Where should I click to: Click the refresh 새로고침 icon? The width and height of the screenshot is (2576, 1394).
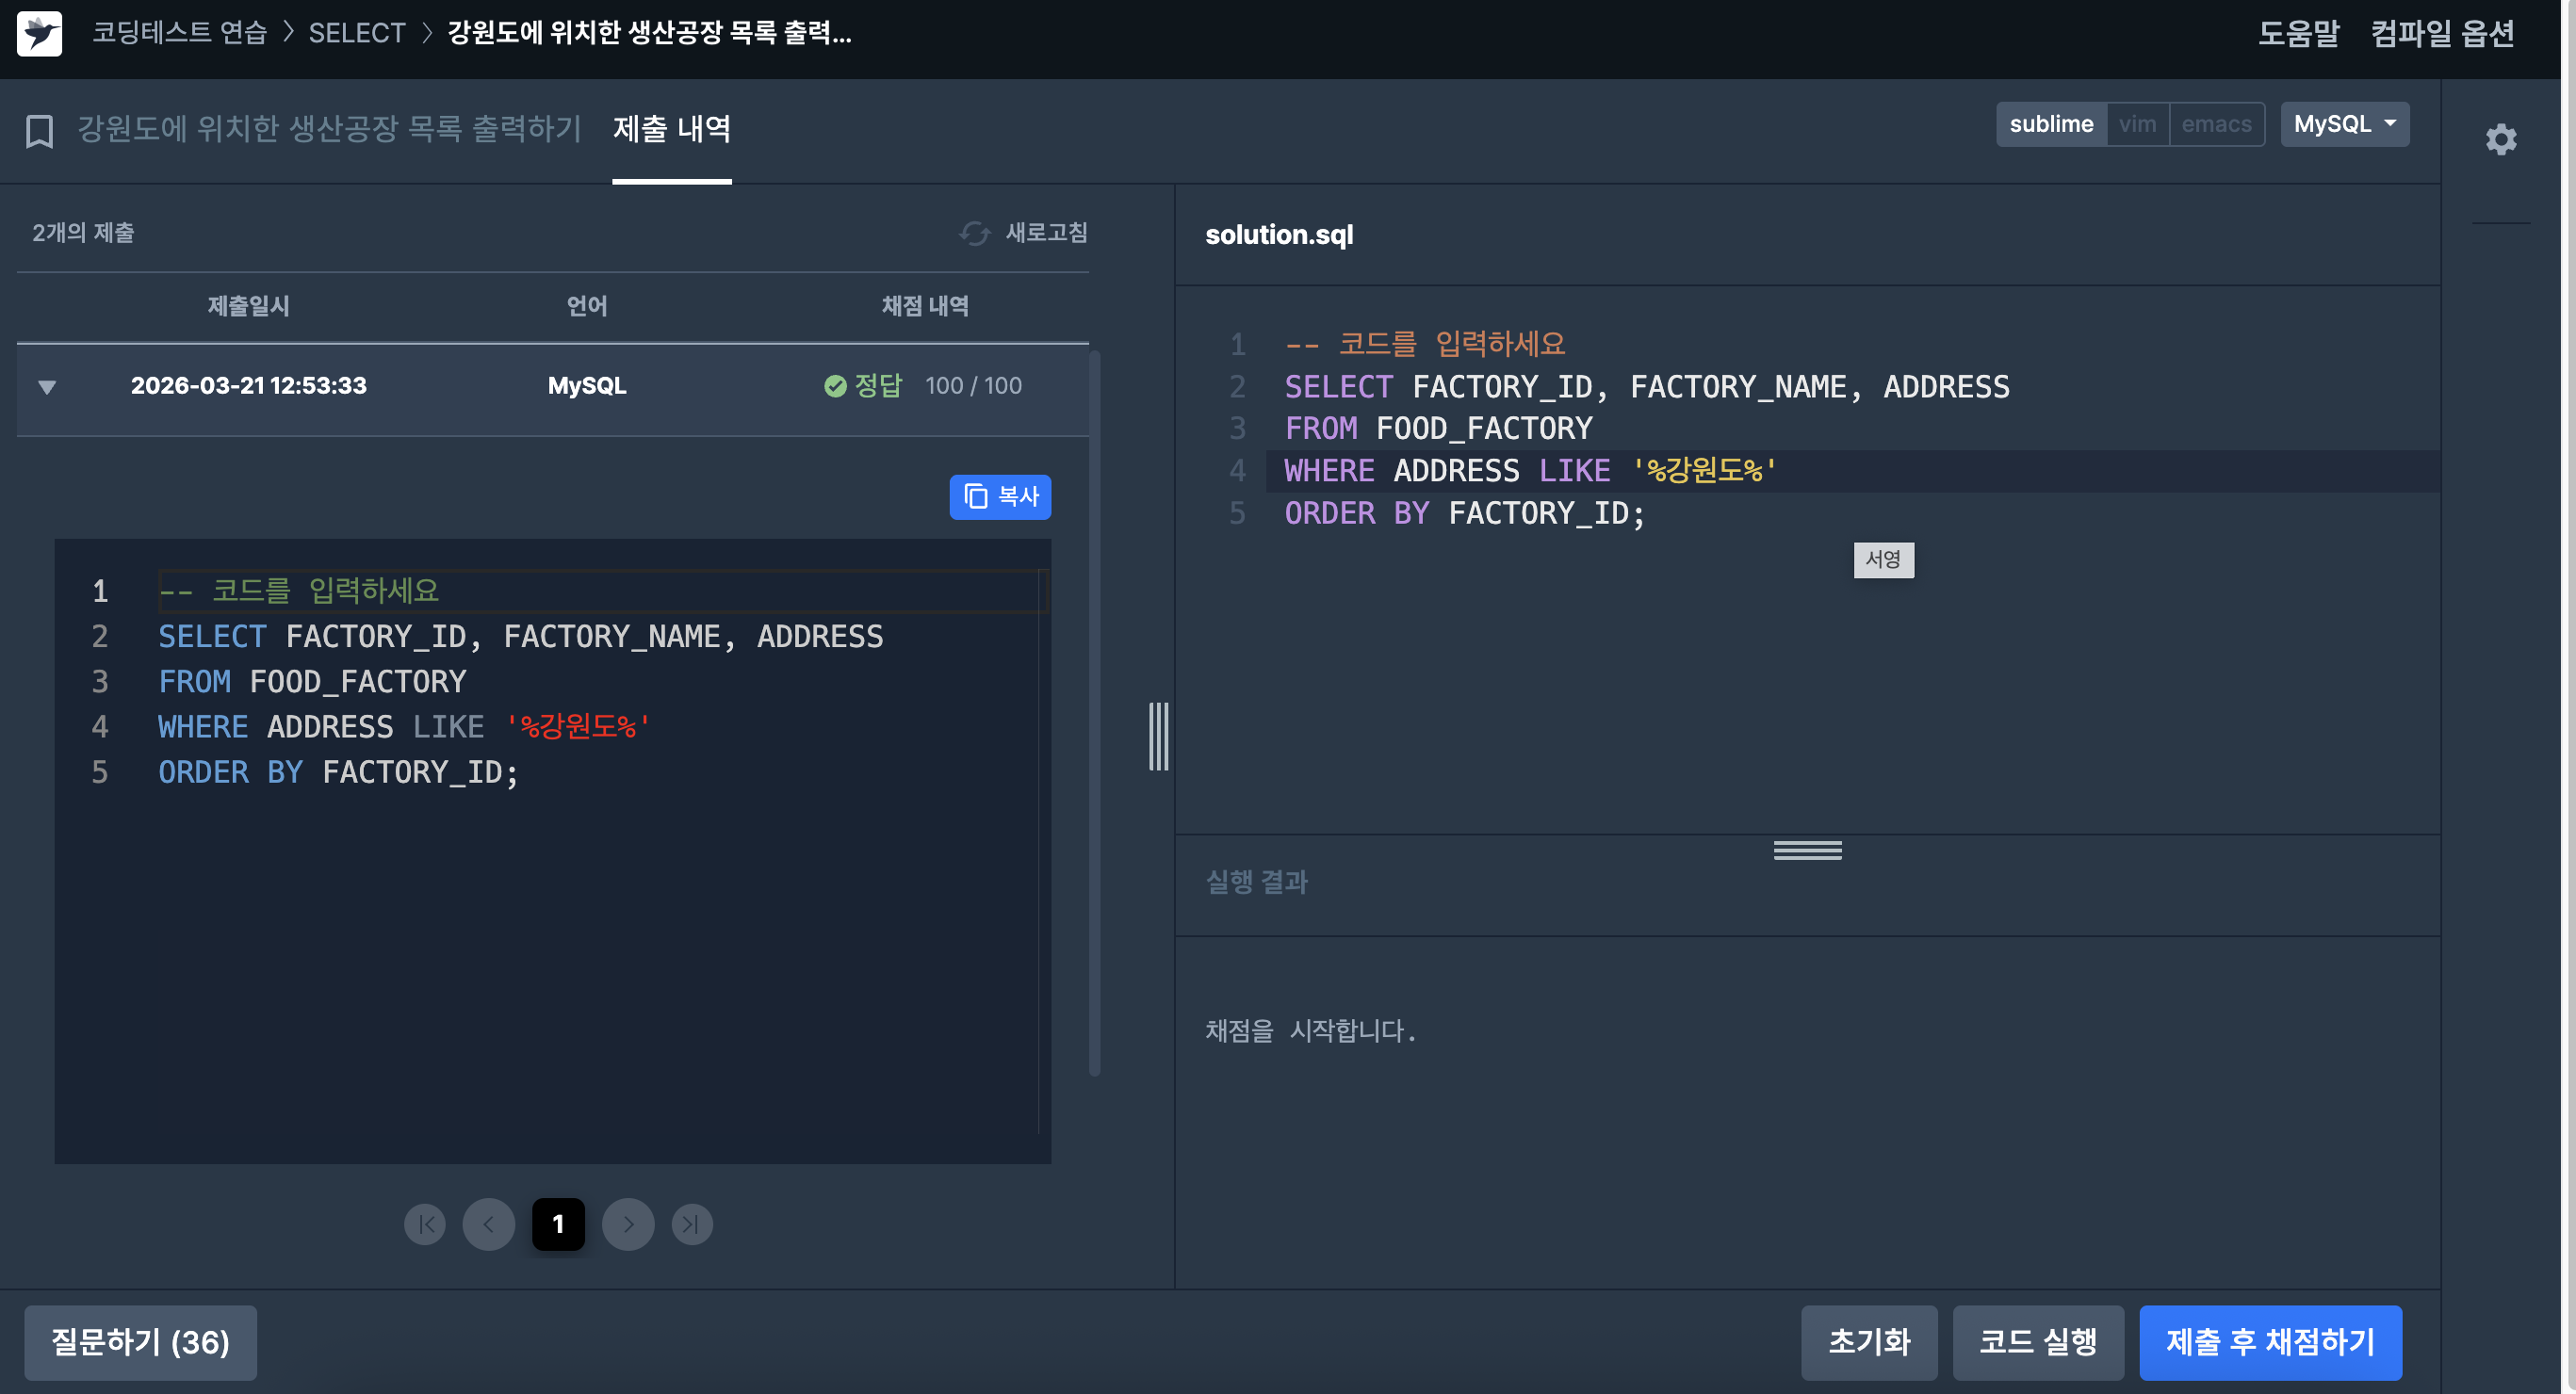coord(974,233)
